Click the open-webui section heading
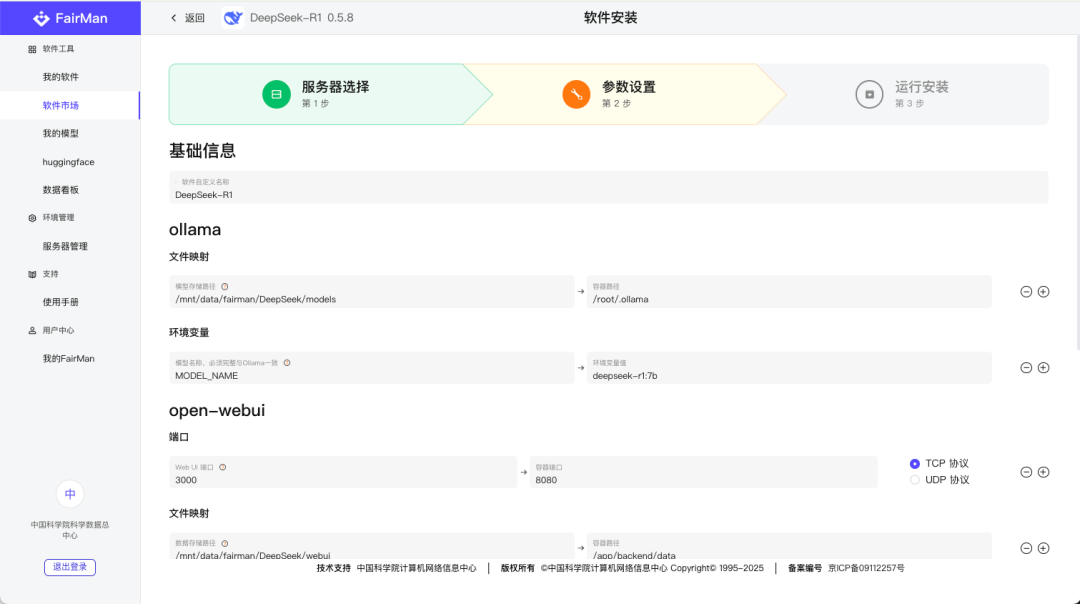 217,410
